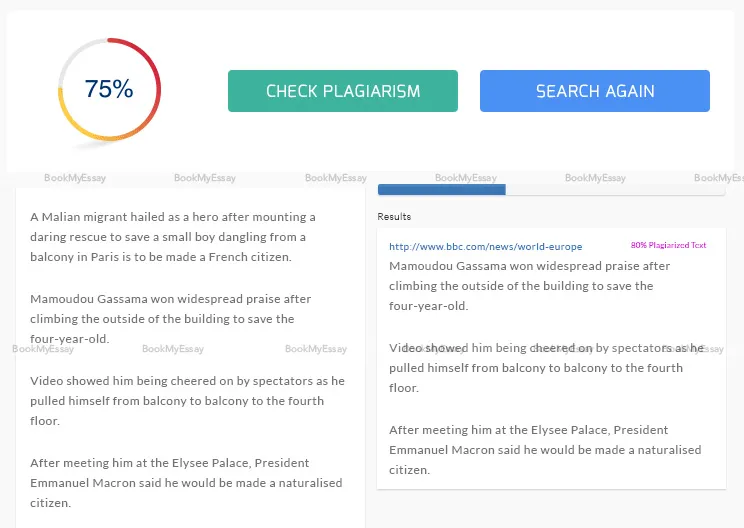Click the grey unfilled part of progress bar
The width and height of the screenshot is (744, 528).
(615, 190)
